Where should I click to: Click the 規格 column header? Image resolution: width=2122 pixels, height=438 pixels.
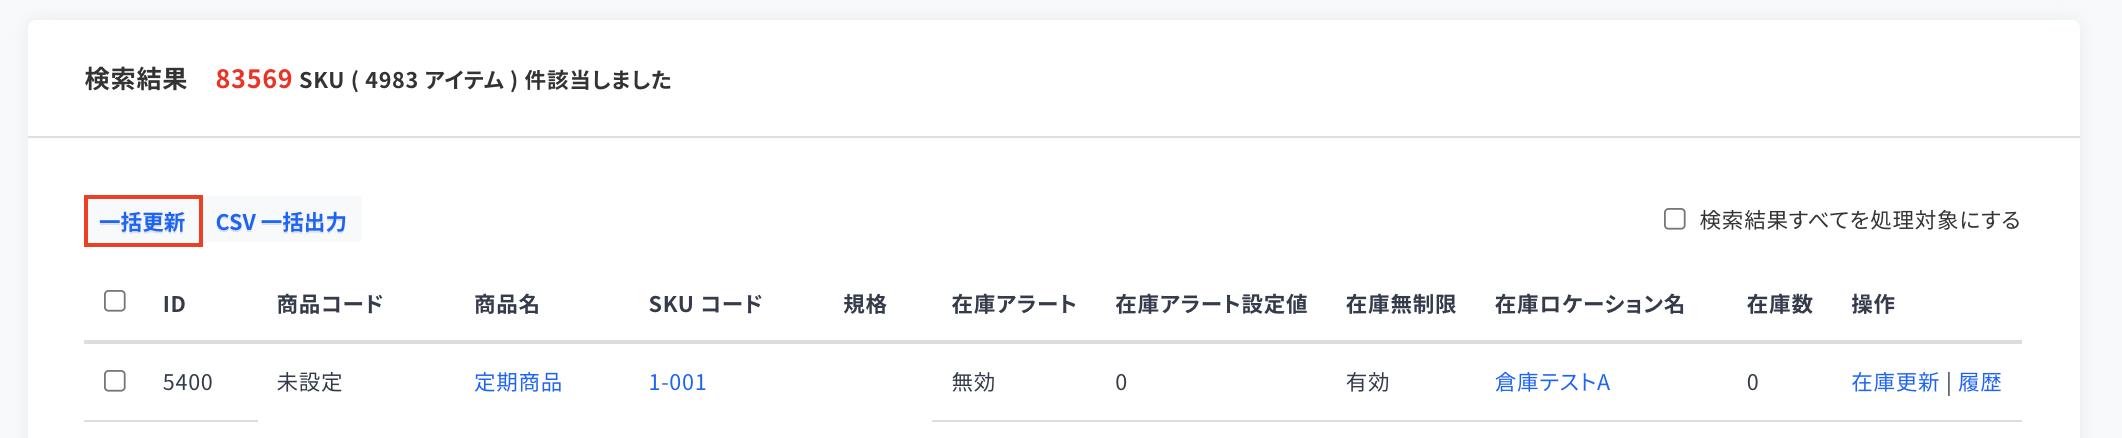pos(865,304)
